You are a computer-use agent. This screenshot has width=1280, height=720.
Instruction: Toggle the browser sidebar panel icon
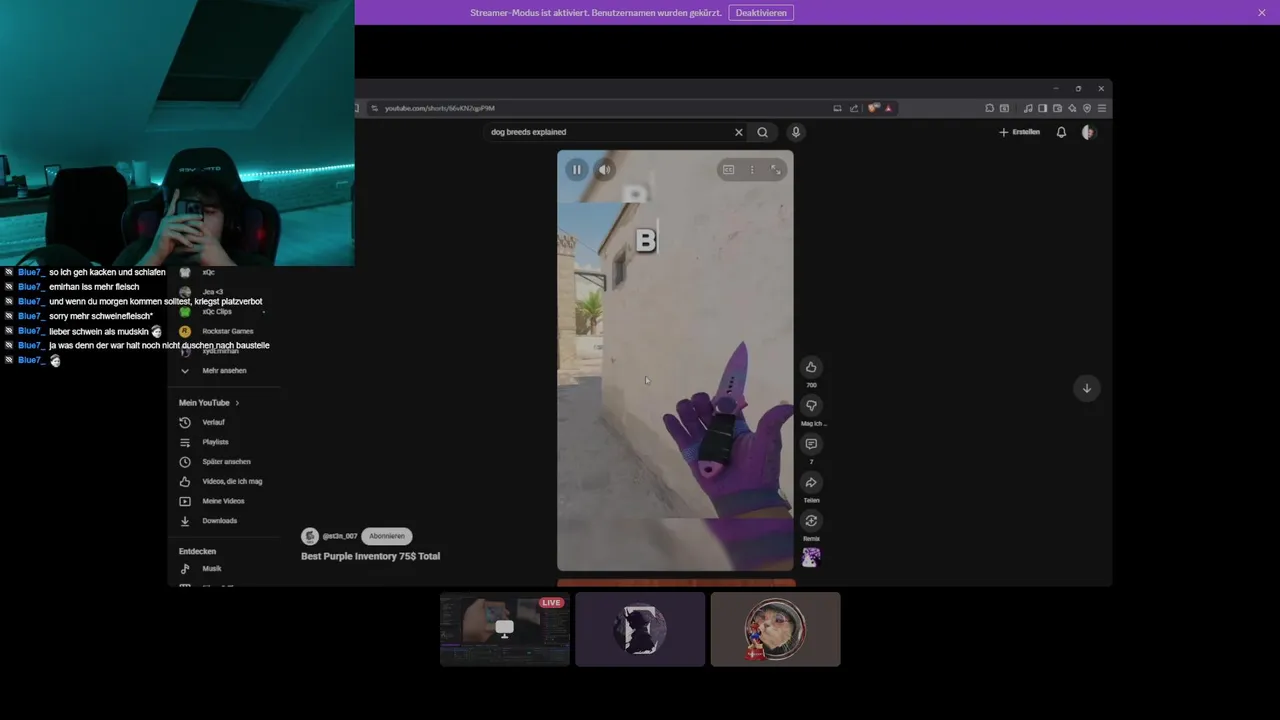coord(1042,108)
